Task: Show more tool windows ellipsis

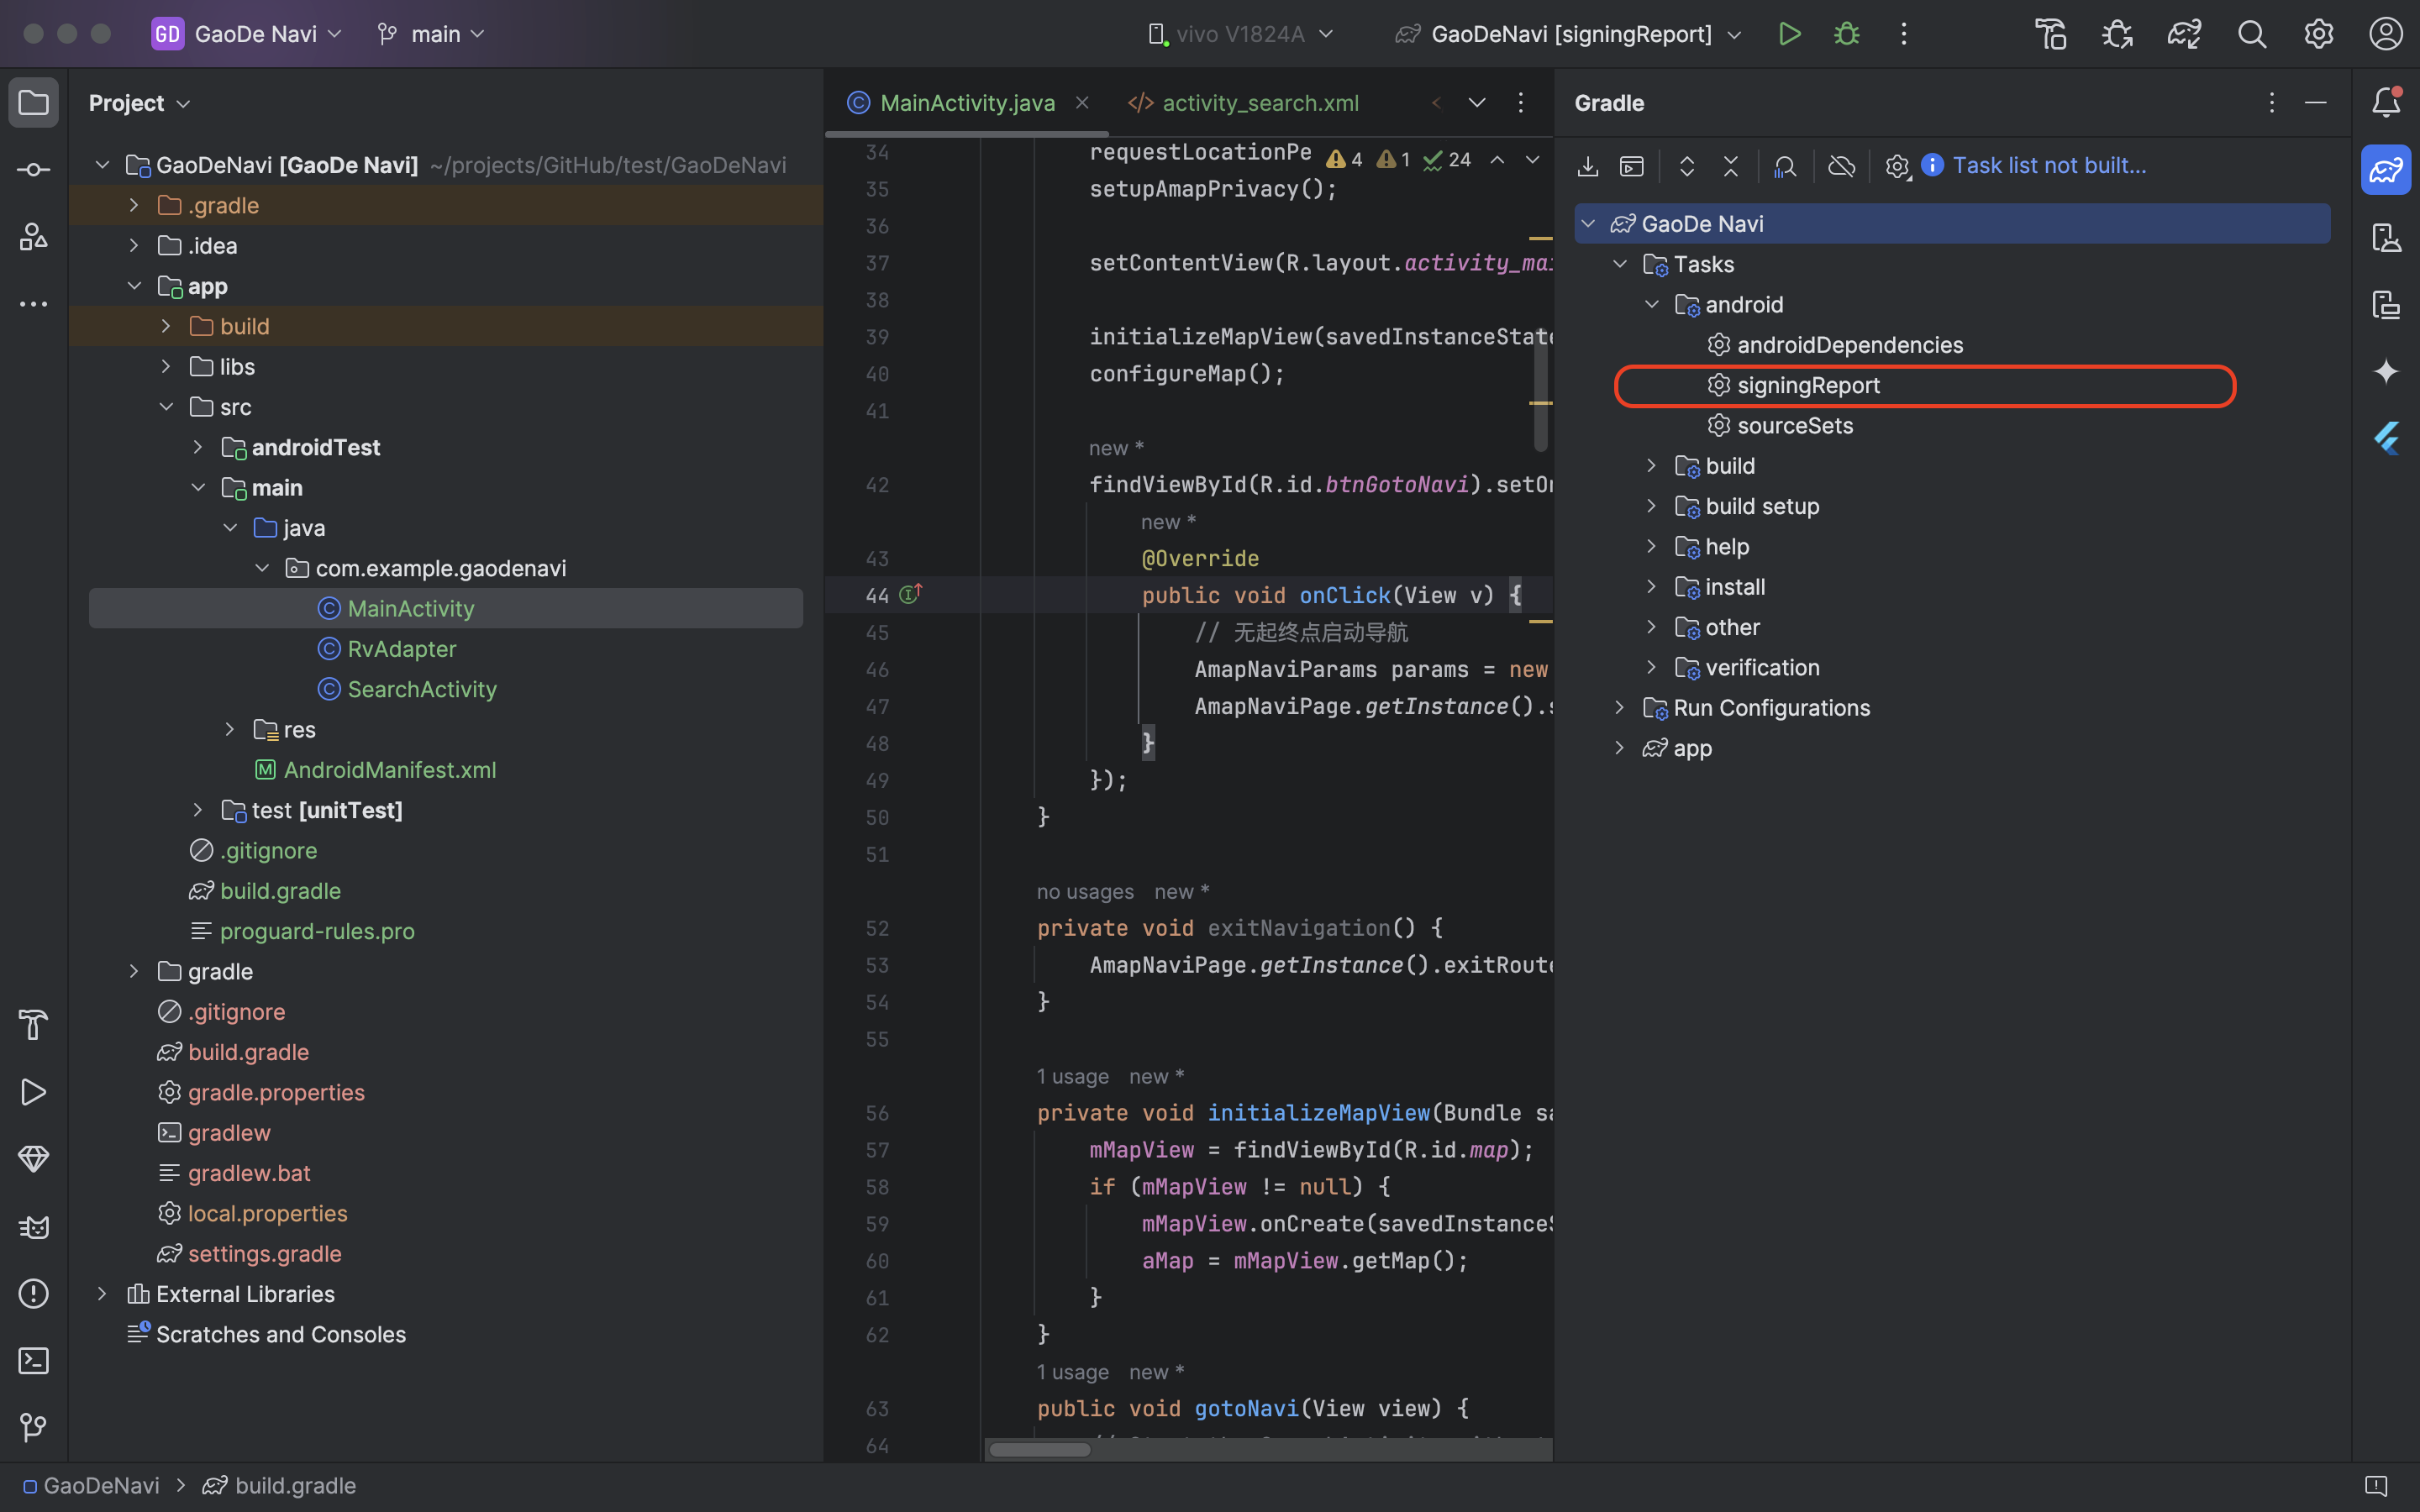Action: pos(33,304)
